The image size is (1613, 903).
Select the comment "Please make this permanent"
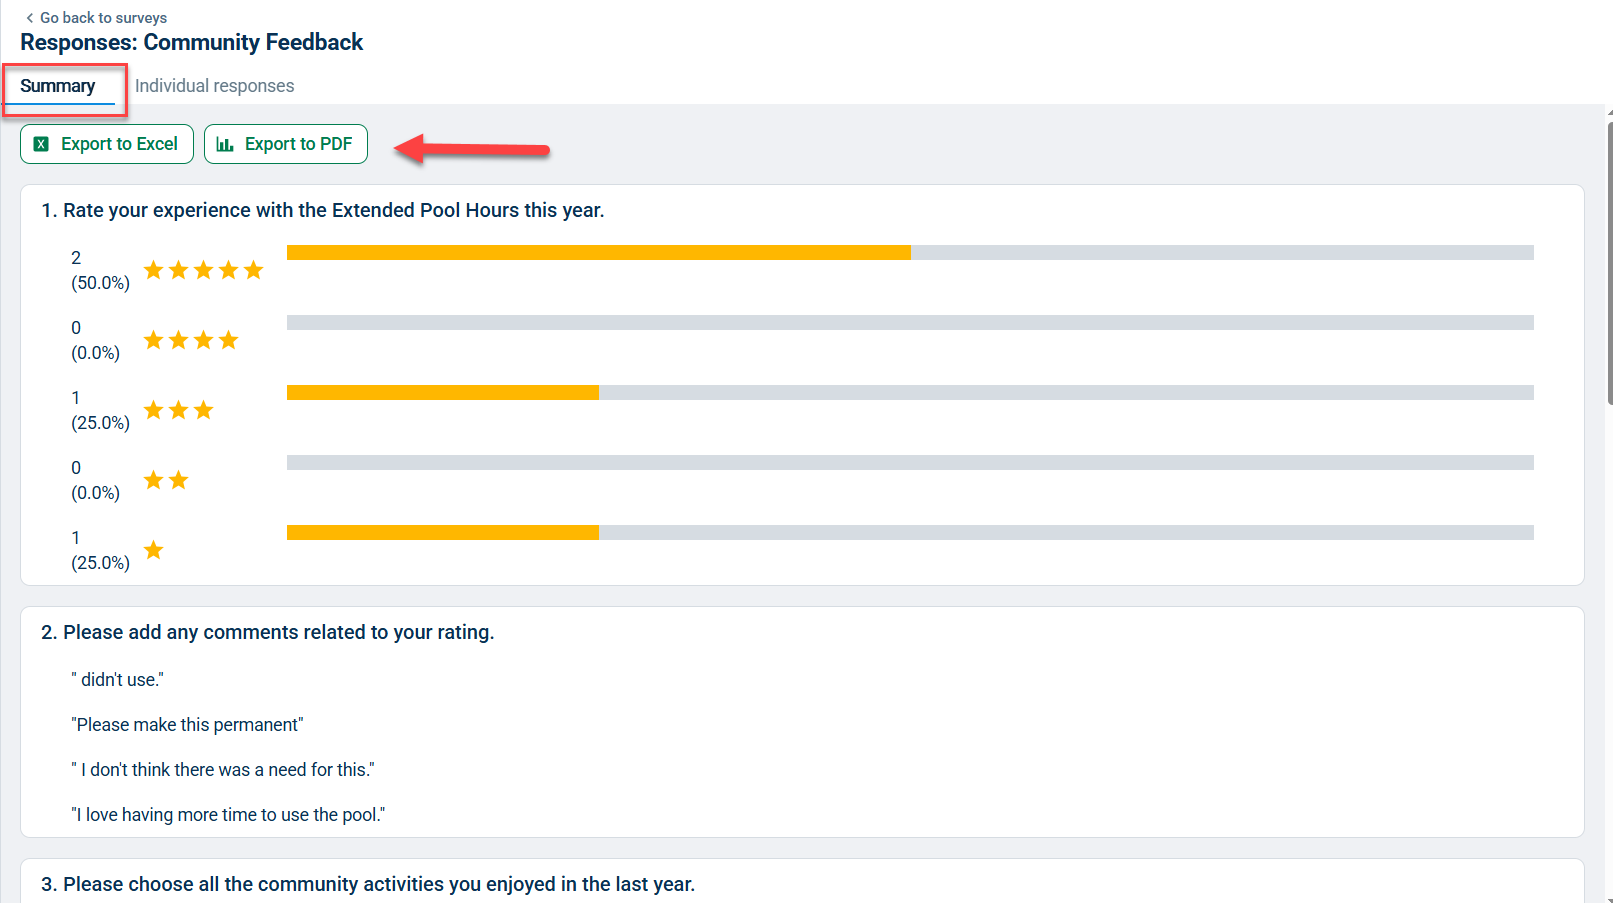click(x=187, y=725)
